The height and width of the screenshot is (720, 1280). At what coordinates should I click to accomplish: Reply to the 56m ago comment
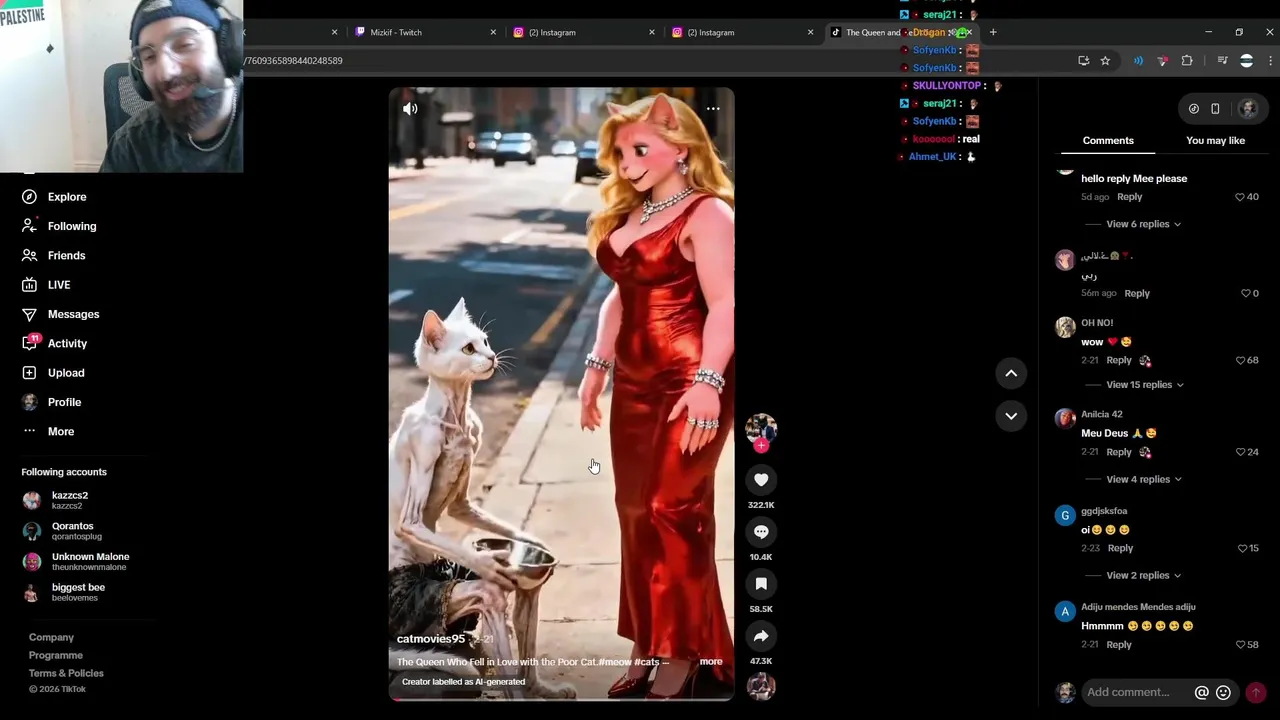(x=1137, y=293)
